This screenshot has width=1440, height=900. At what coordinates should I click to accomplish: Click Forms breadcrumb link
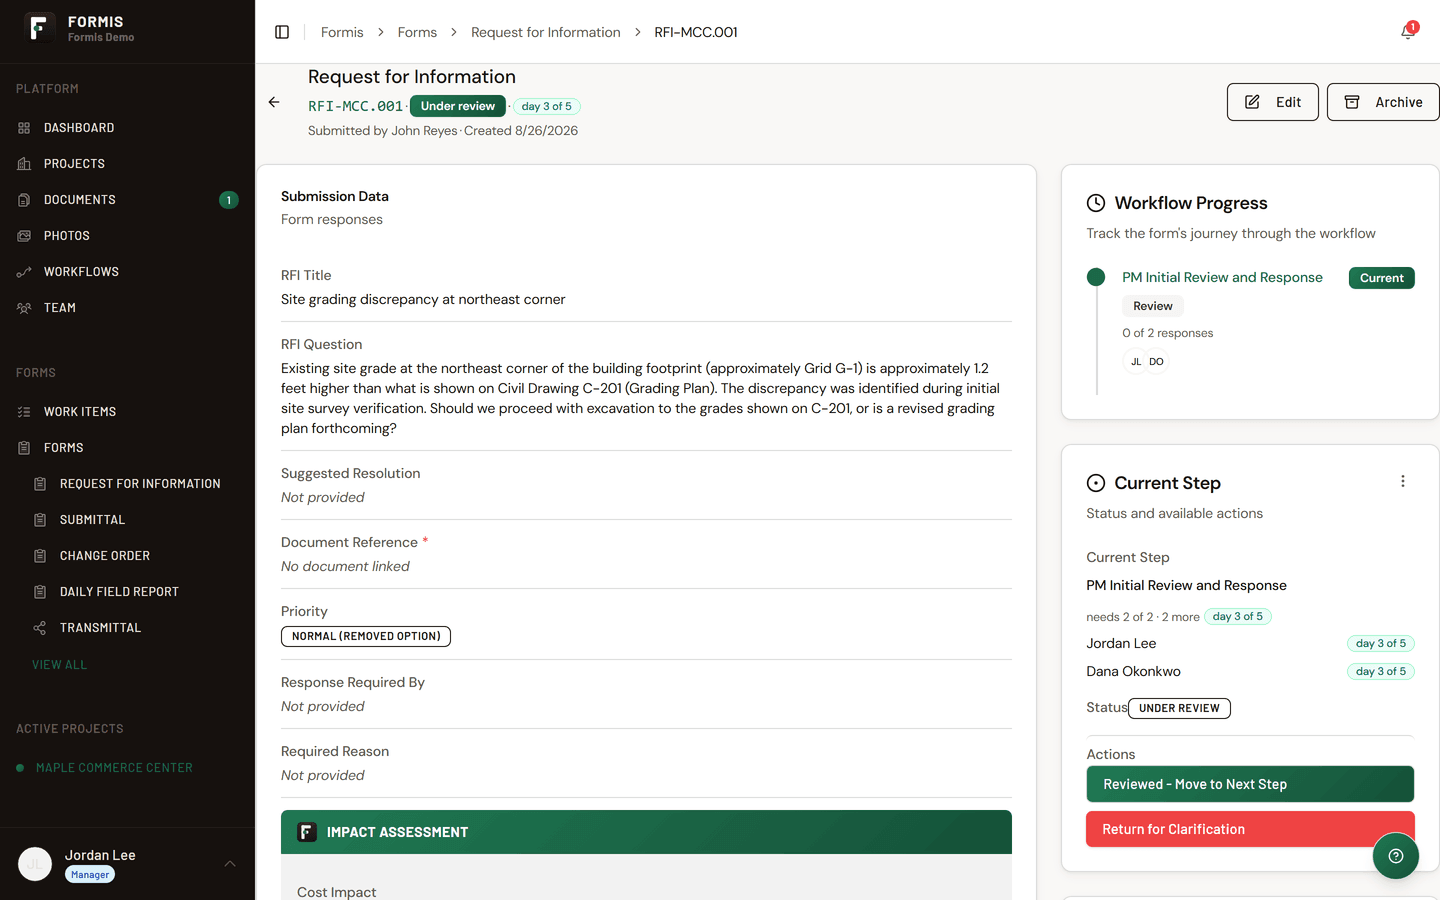pos(417,32)
